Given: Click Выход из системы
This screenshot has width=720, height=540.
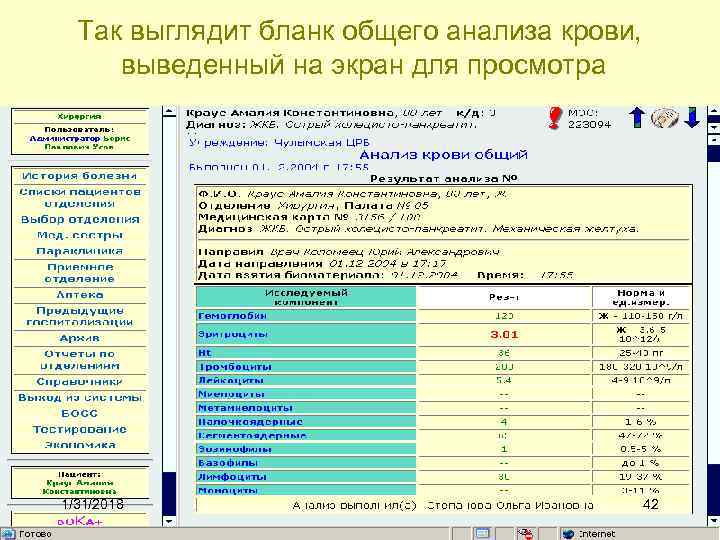Looking at the screenshot, I should click(x=79, y=398).
